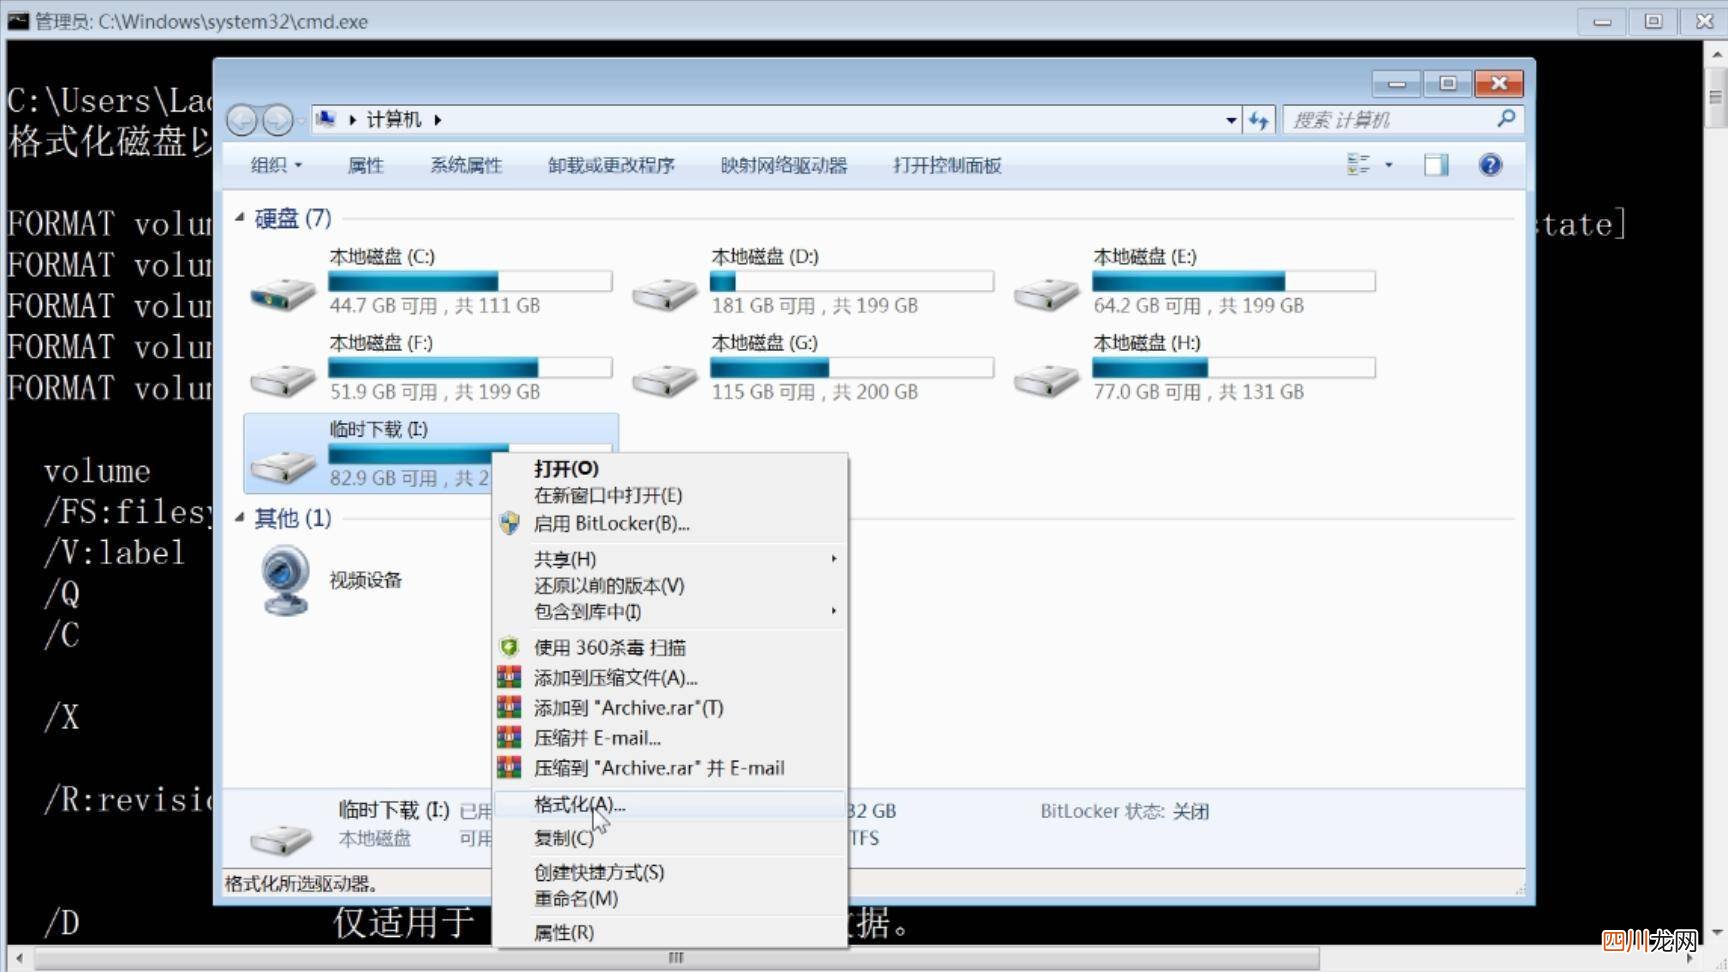Viewport: 1728px width, 972px height.
Task: Select the 临时下载 (I:) drive icon
Action: pos(283,465)
